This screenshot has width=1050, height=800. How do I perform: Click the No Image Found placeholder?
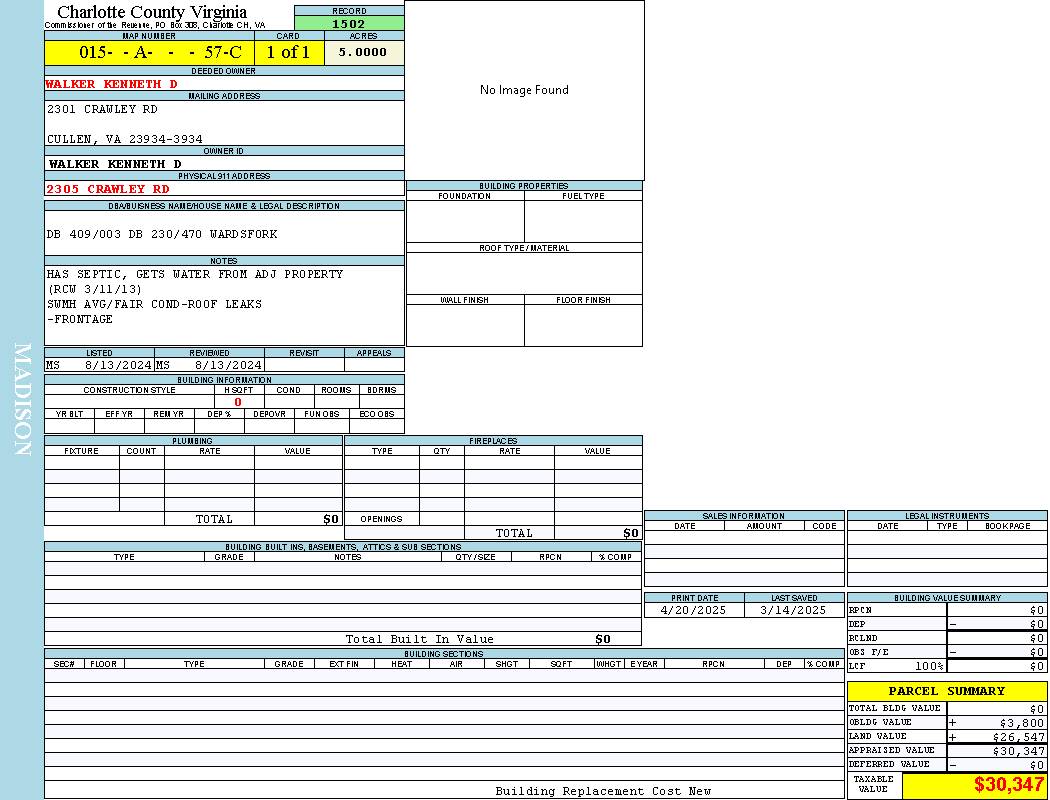(x=524, y=90)
